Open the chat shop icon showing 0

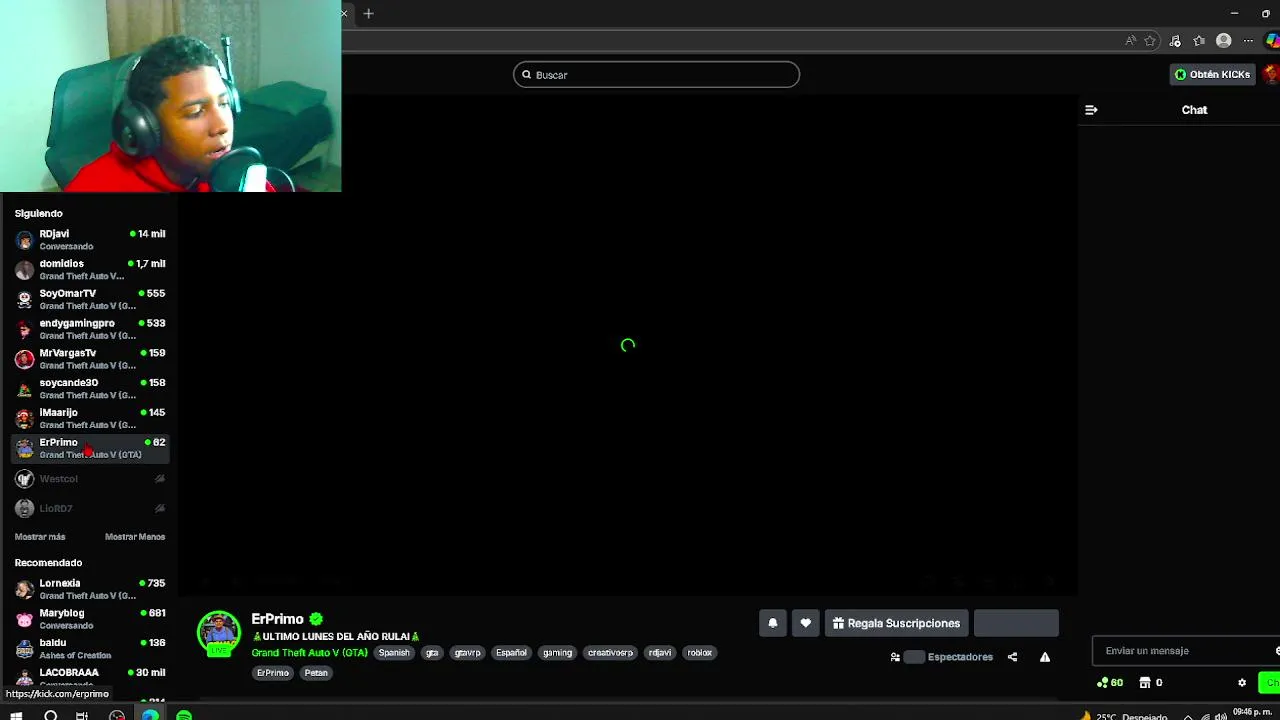(1150, 683)
